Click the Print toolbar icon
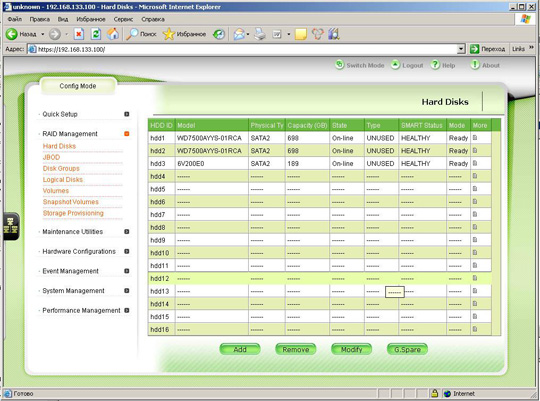The image size is (540, 401). [x=260, y=34]
